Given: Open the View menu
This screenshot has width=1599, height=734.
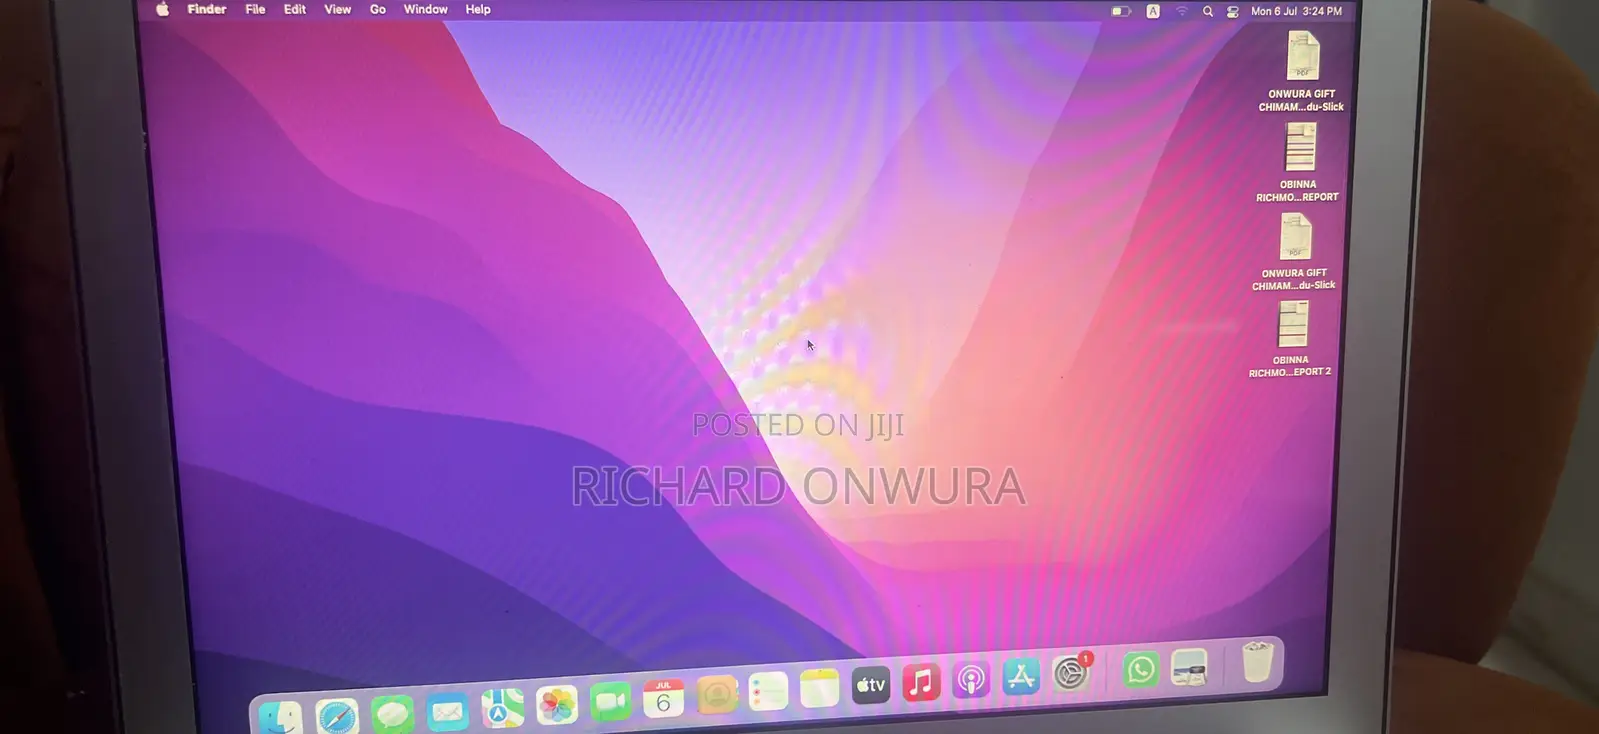Looking at the screenshot, I should (338, 9).
